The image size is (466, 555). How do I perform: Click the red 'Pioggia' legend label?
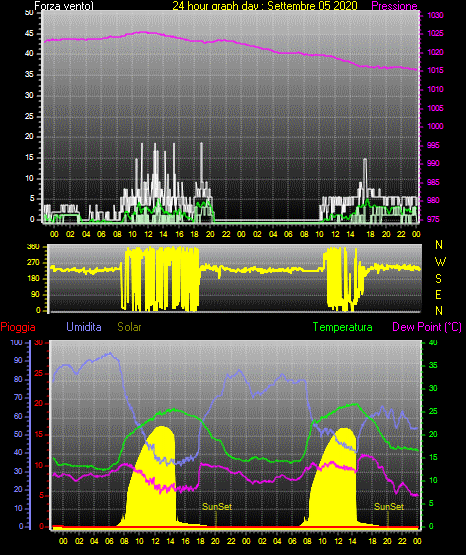(18, 327)
